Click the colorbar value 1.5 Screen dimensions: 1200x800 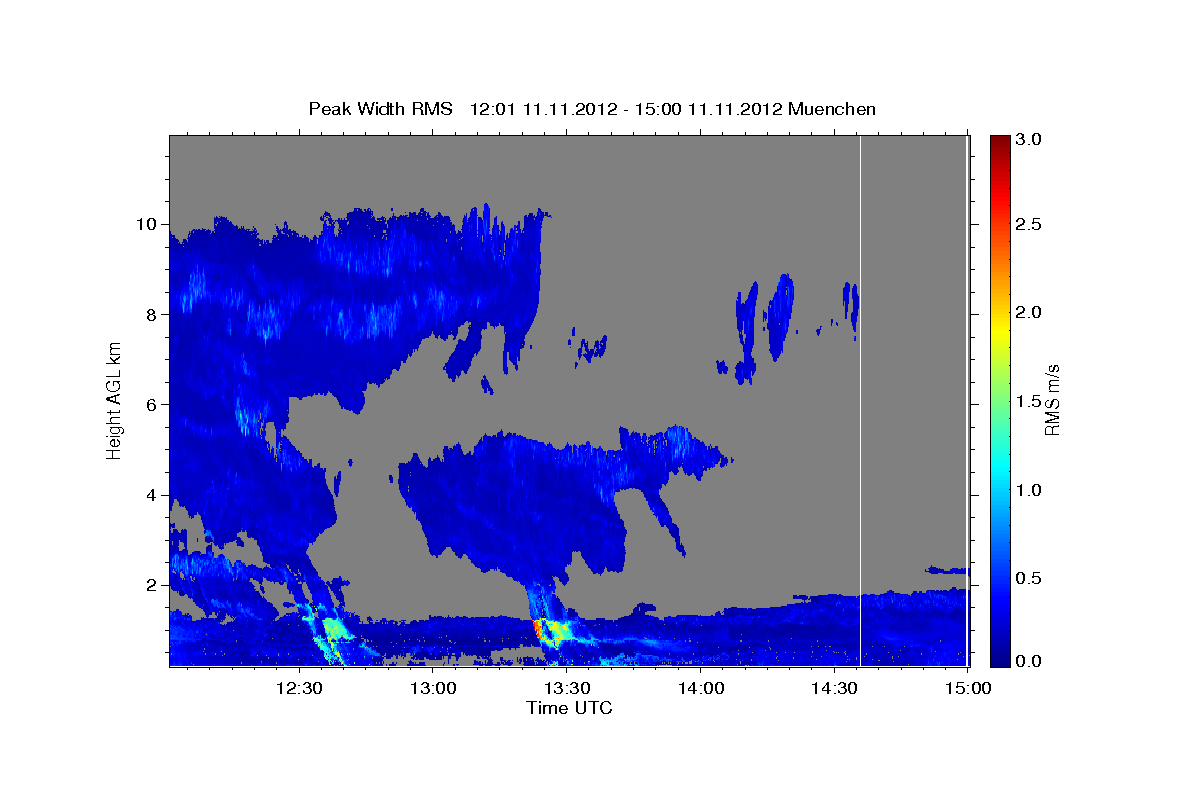pos(1031,401)
